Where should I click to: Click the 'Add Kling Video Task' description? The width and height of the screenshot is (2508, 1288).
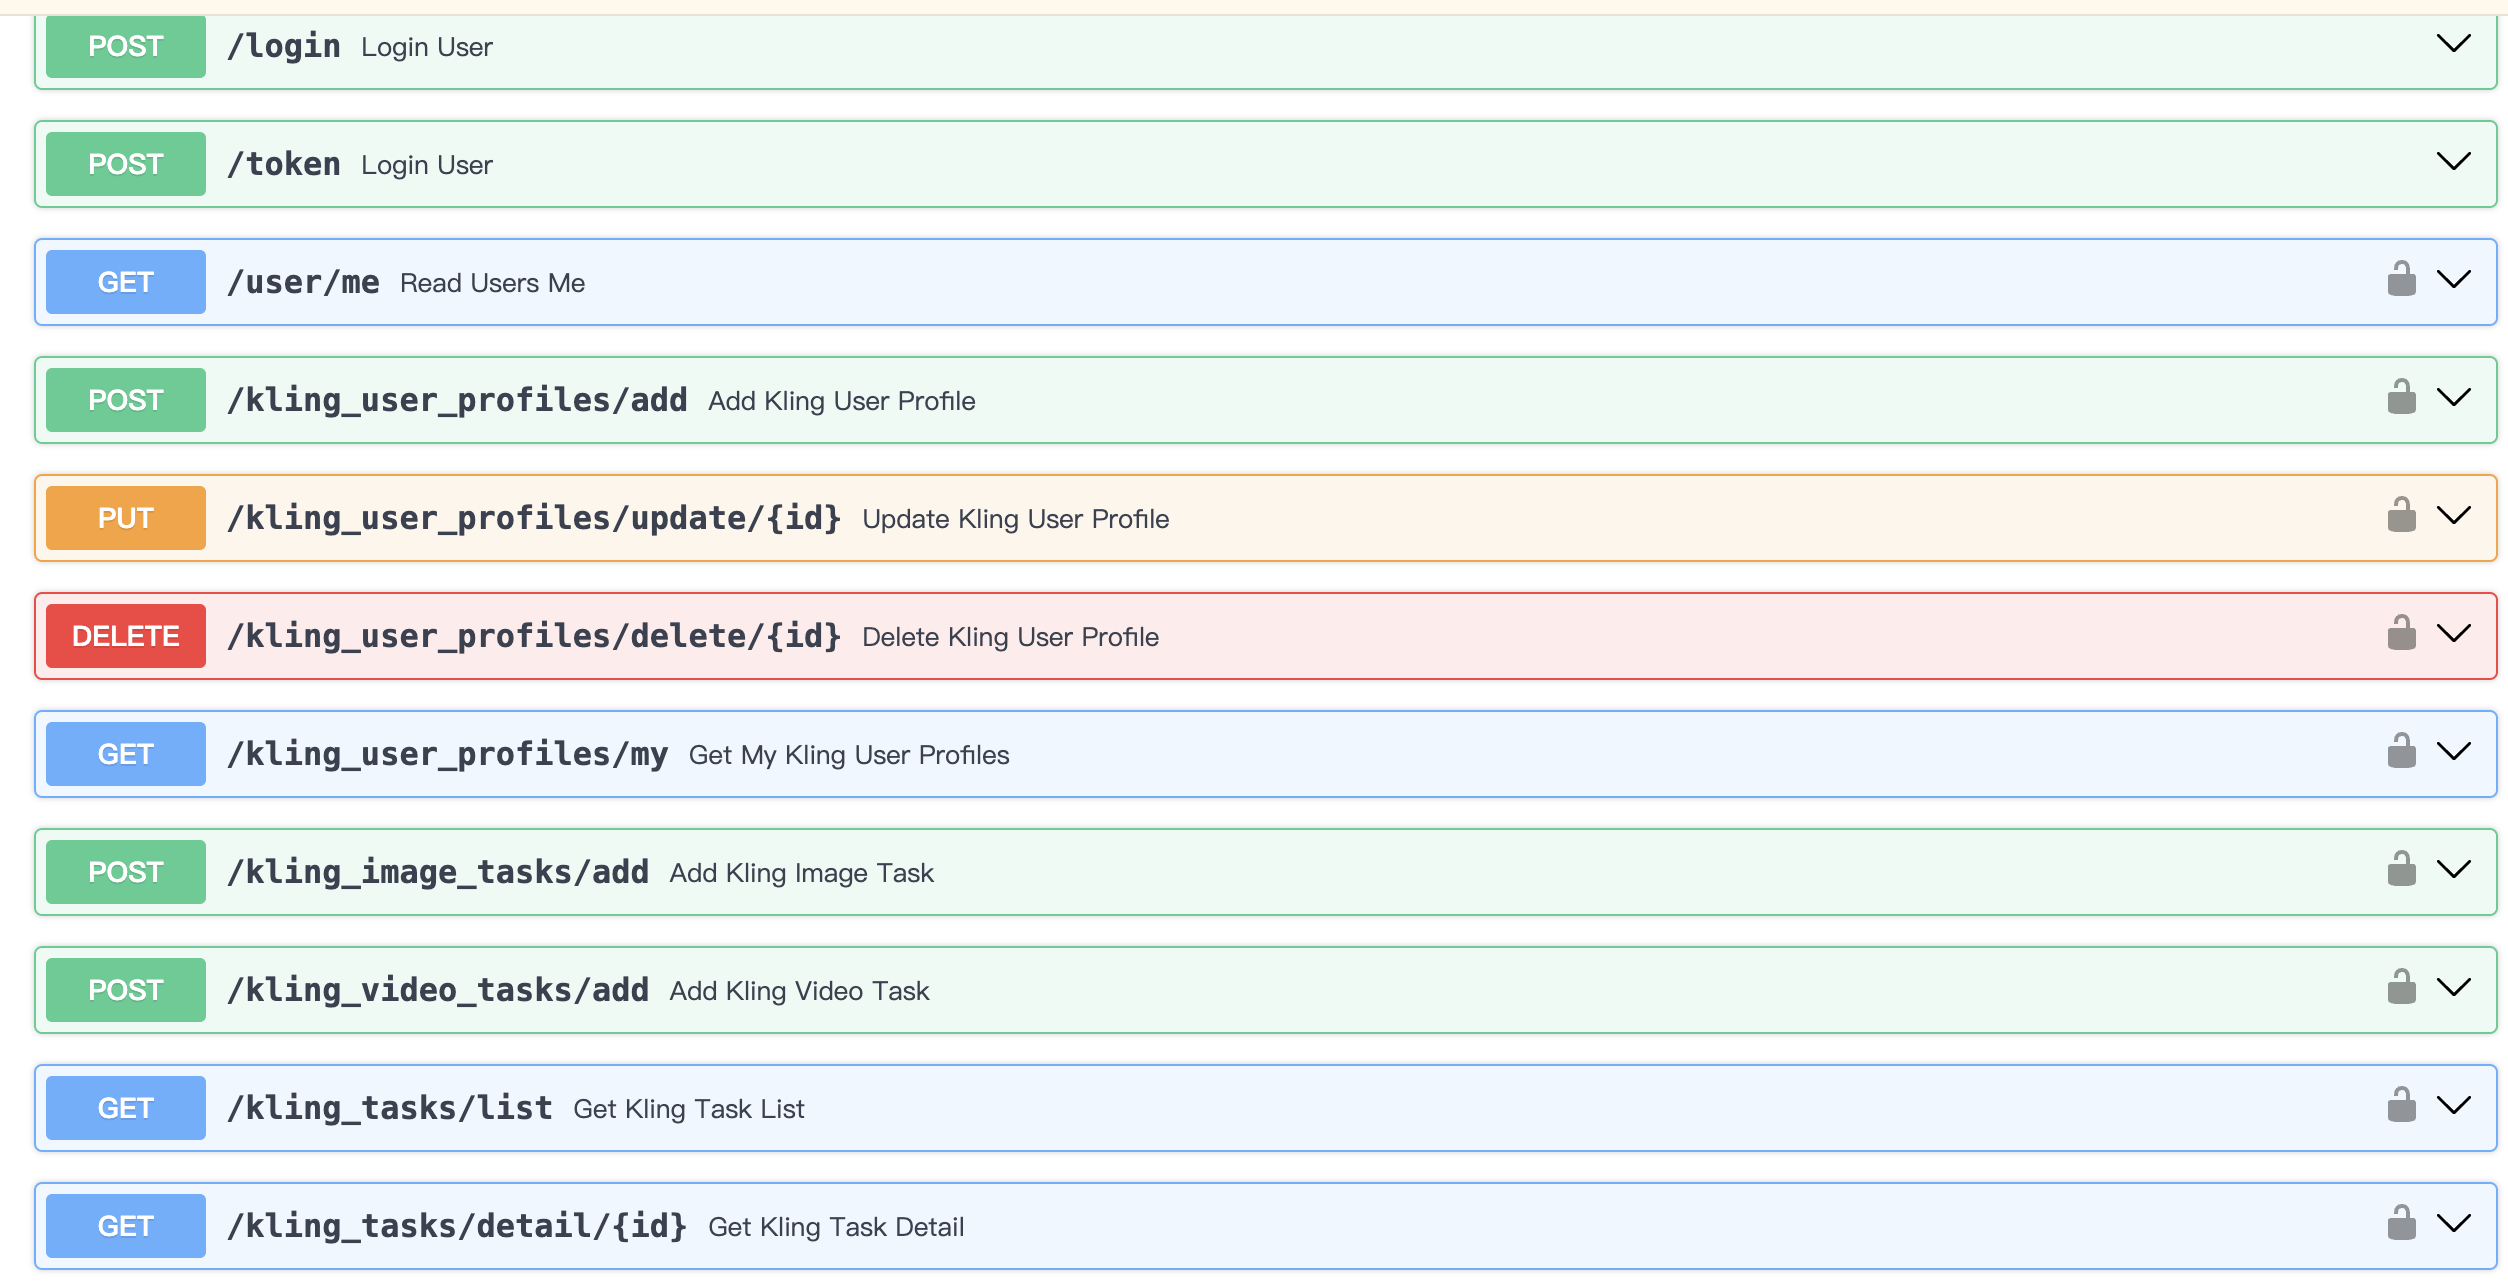[x=800, y=991]
